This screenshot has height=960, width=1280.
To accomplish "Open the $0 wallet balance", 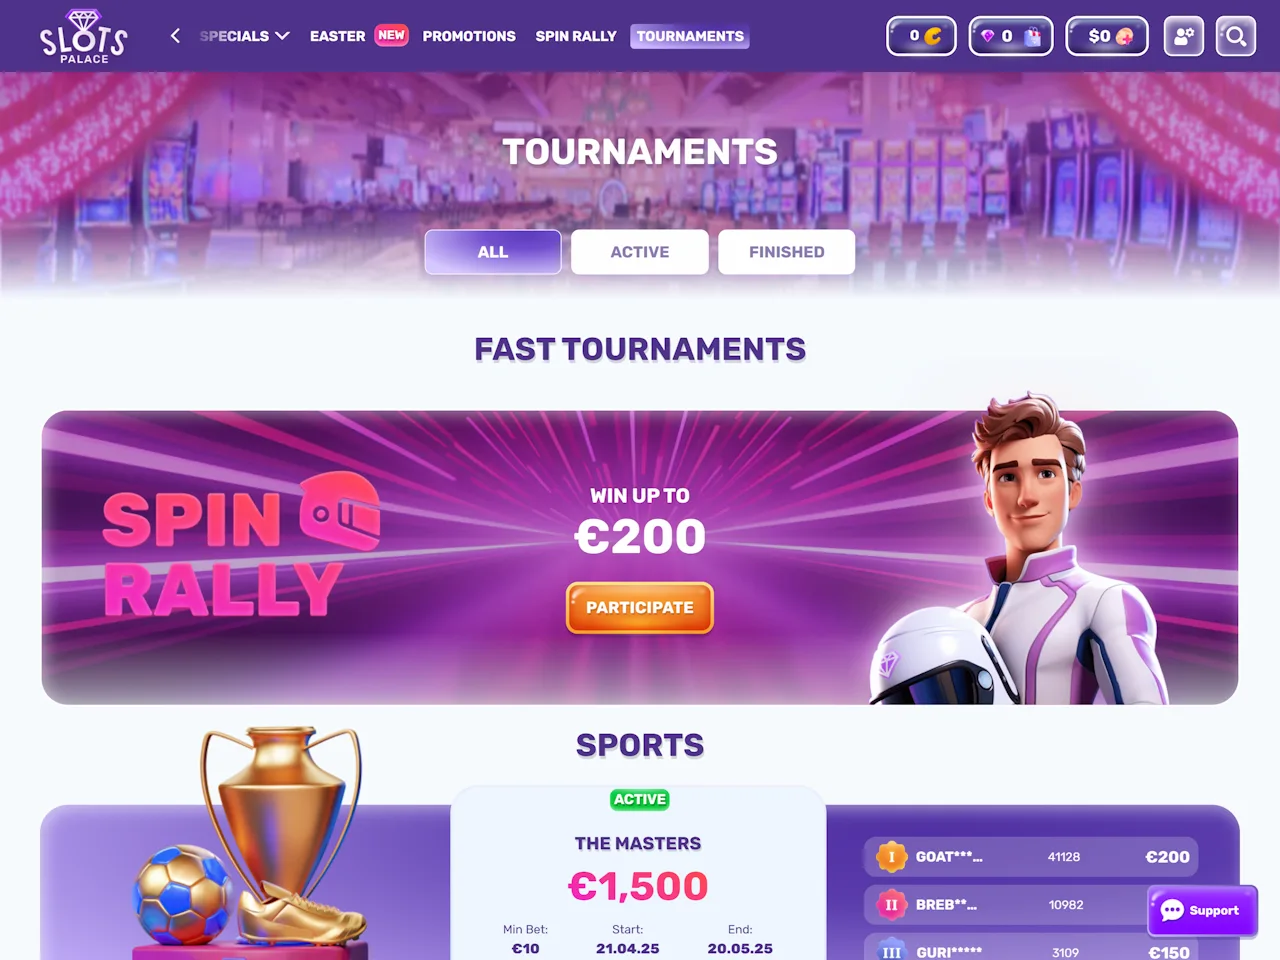I will [x=1107, y=36].
